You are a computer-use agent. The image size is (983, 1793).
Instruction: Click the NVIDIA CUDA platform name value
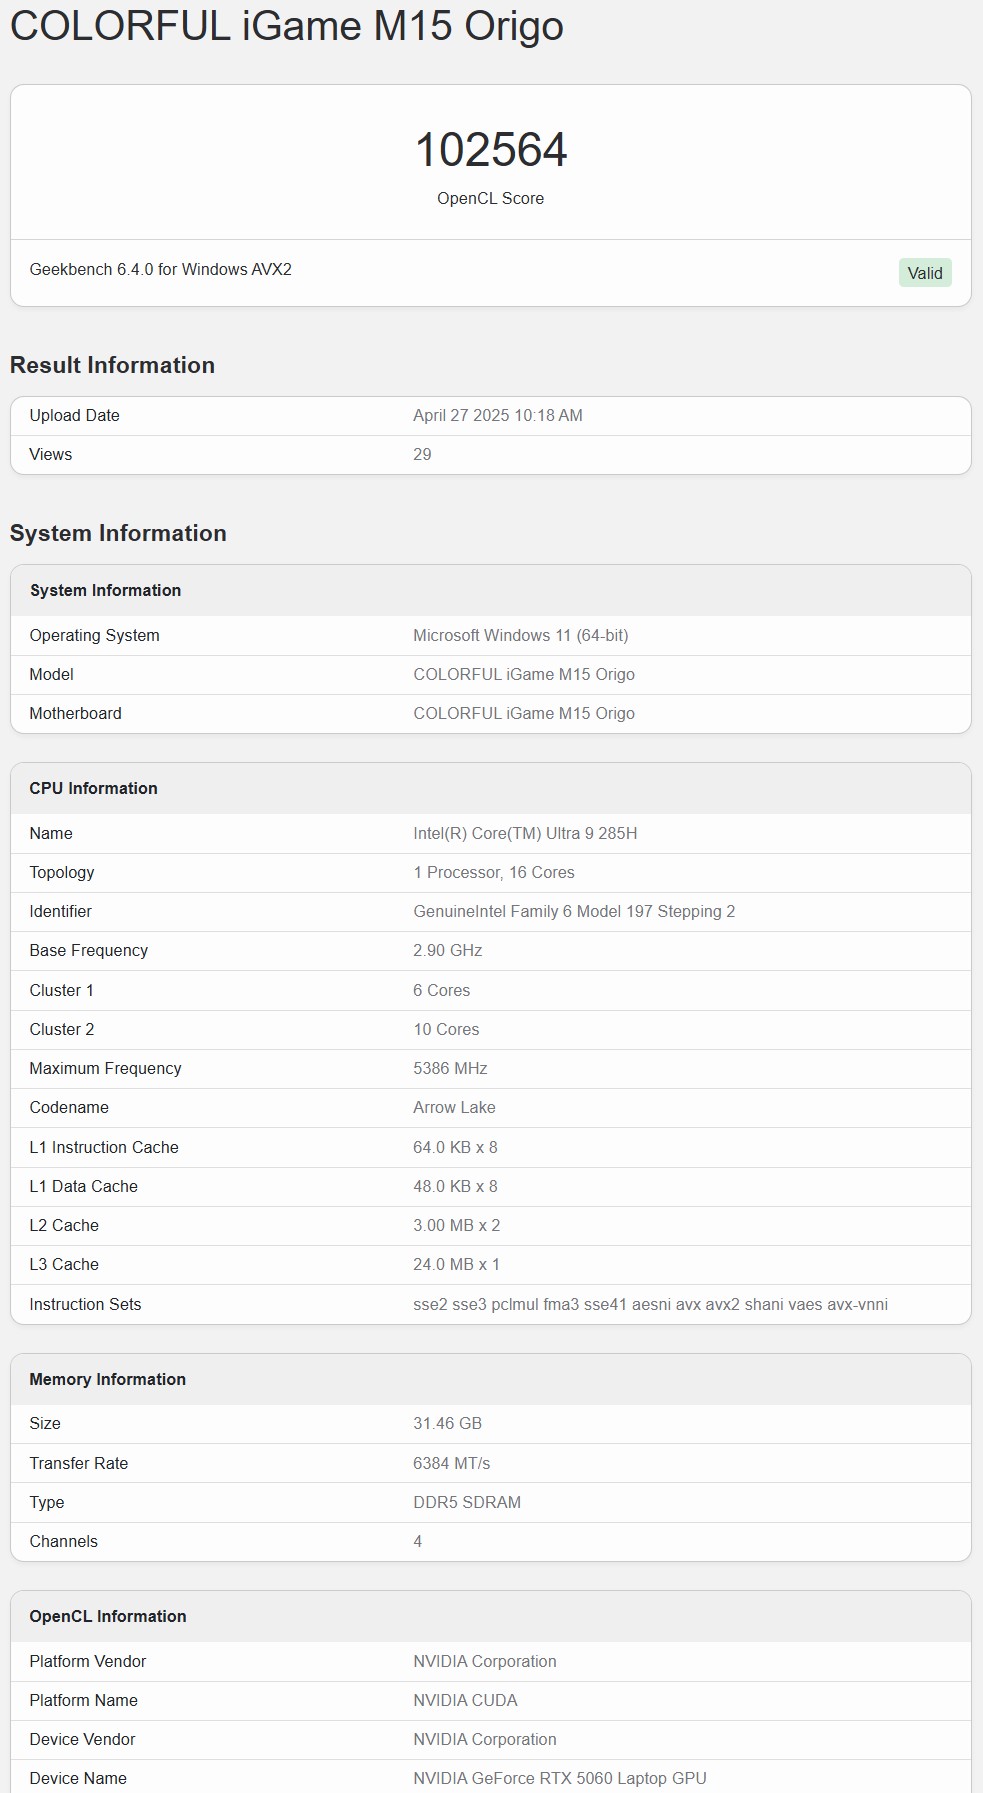[x=465, y=1700]
